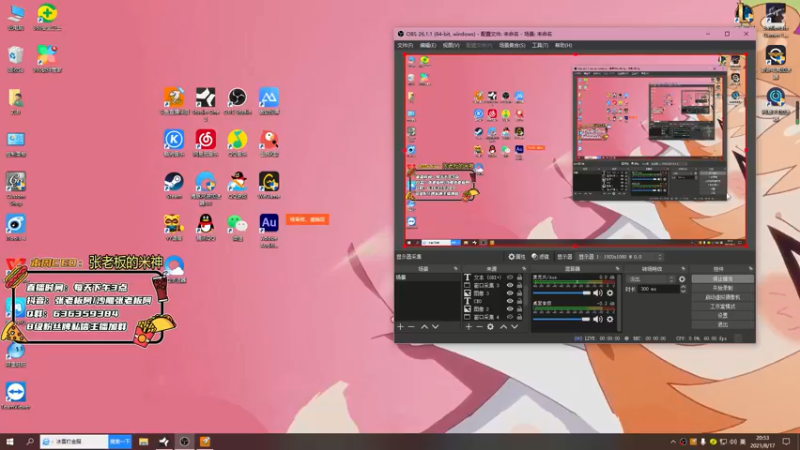The image size is (800, 450).
Task: Mute the desktop audio speaker icon
Action: 598,319
